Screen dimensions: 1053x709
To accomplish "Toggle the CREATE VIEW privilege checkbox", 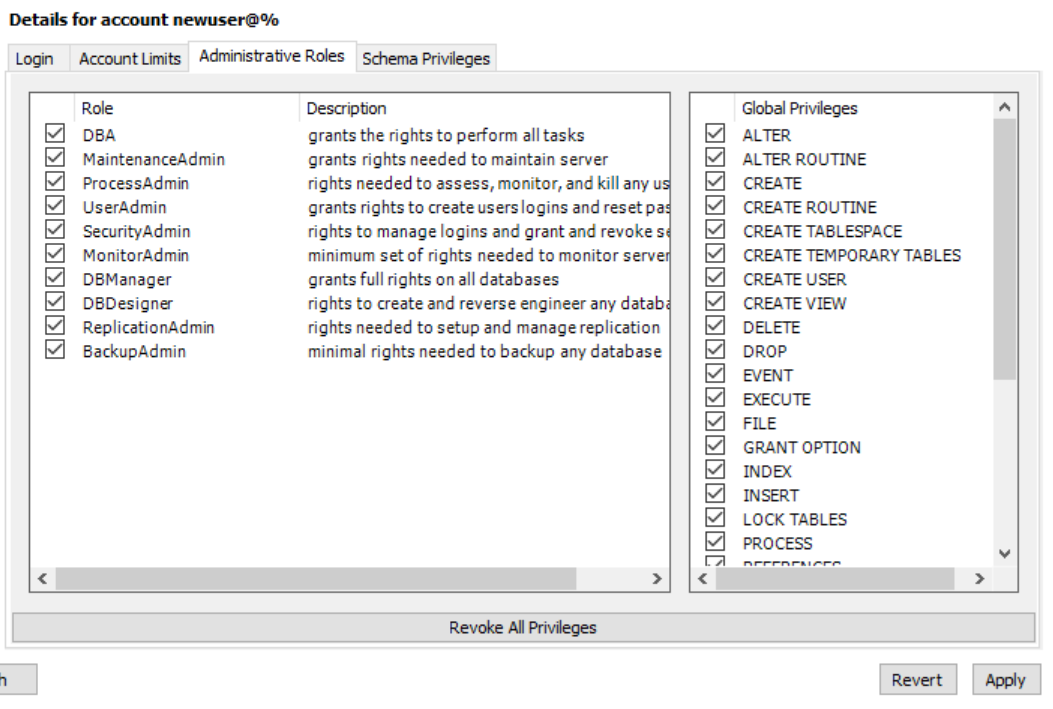I will pos(715,302).
